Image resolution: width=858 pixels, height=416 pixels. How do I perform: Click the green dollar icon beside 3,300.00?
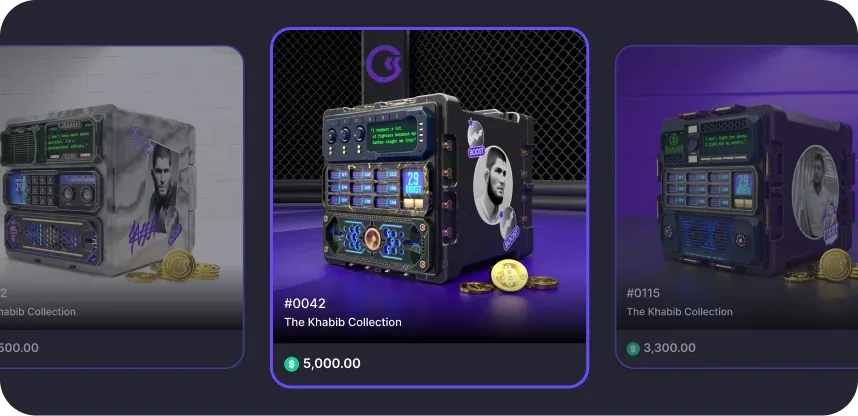tap(633, 349)
